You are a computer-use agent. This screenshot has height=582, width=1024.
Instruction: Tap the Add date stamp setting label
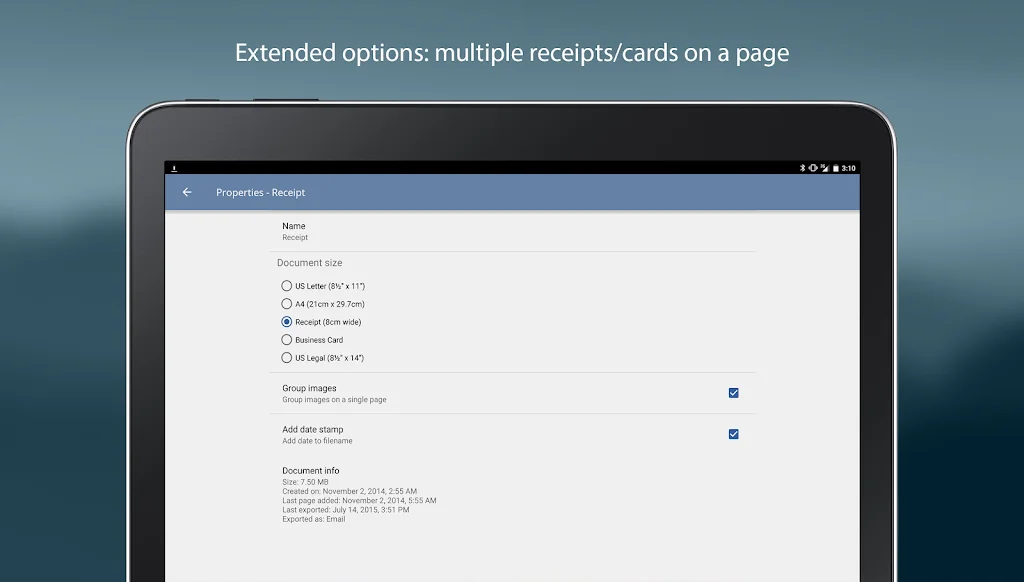(x=312, y=429)
